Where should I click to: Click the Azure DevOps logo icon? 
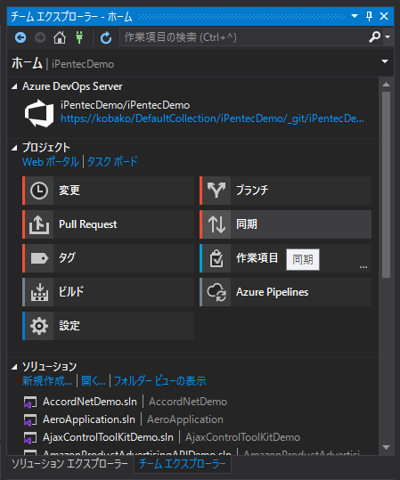click(x=39, y=113)
